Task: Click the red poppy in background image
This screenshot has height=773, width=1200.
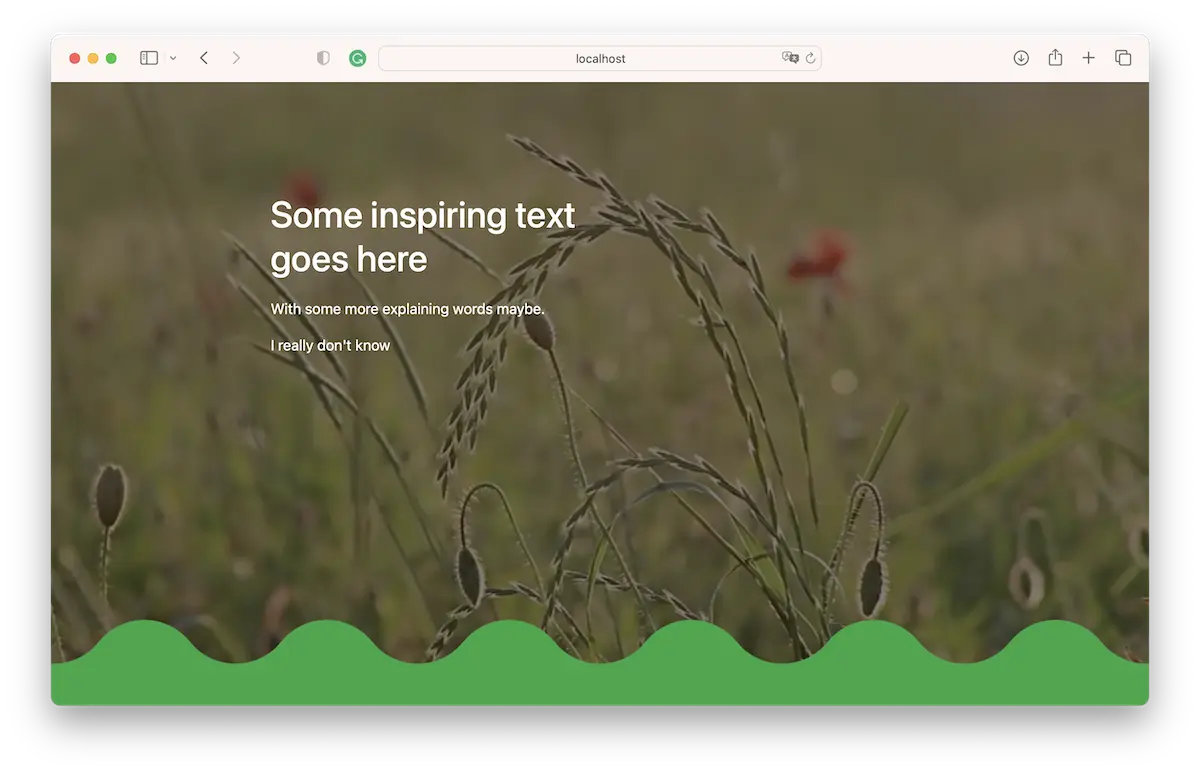Action: (x=819, y=257)
